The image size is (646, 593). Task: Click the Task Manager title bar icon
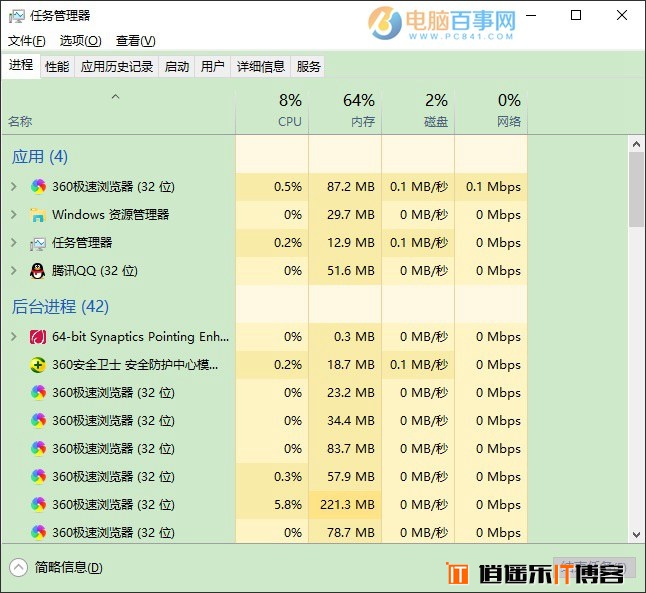16,16
